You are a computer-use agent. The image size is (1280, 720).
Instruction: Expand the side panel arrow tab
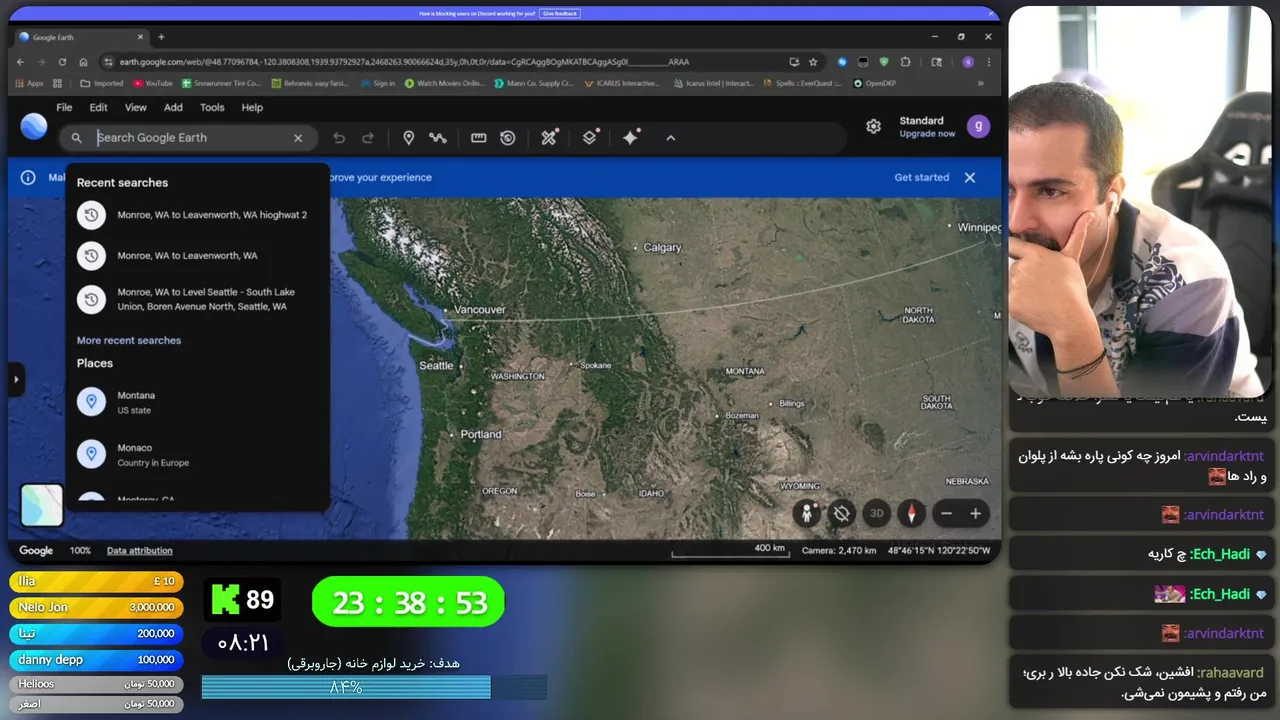coord(16,380)
